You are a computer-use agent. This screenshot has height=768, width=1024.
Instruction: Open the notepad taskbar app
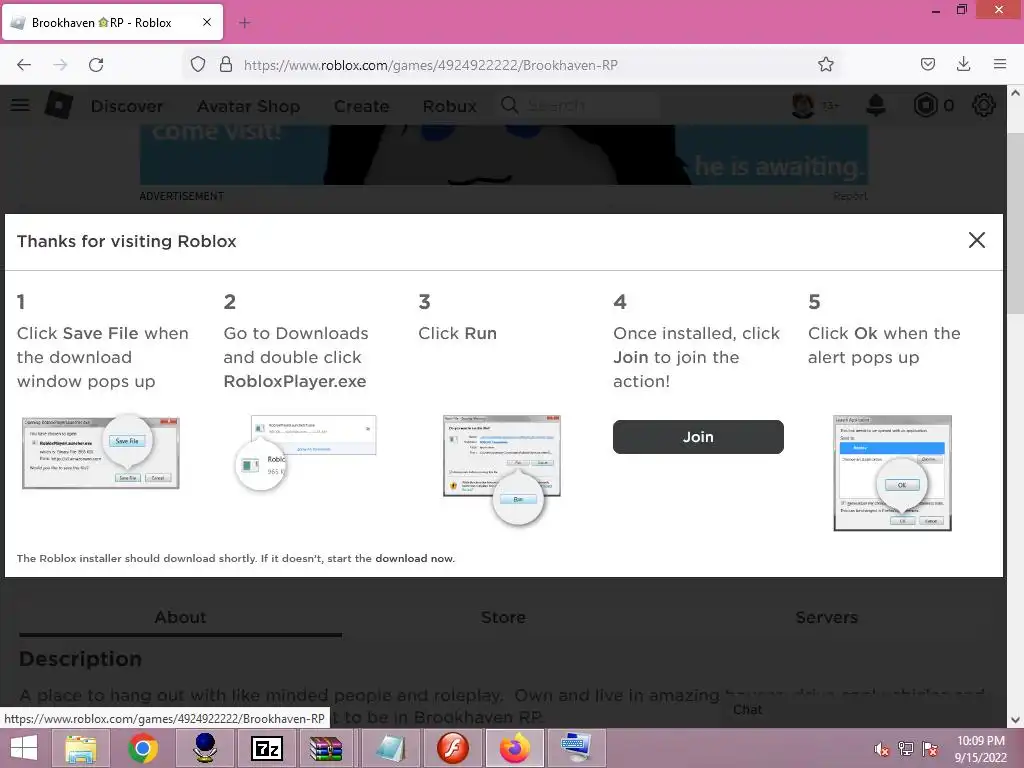390,748
